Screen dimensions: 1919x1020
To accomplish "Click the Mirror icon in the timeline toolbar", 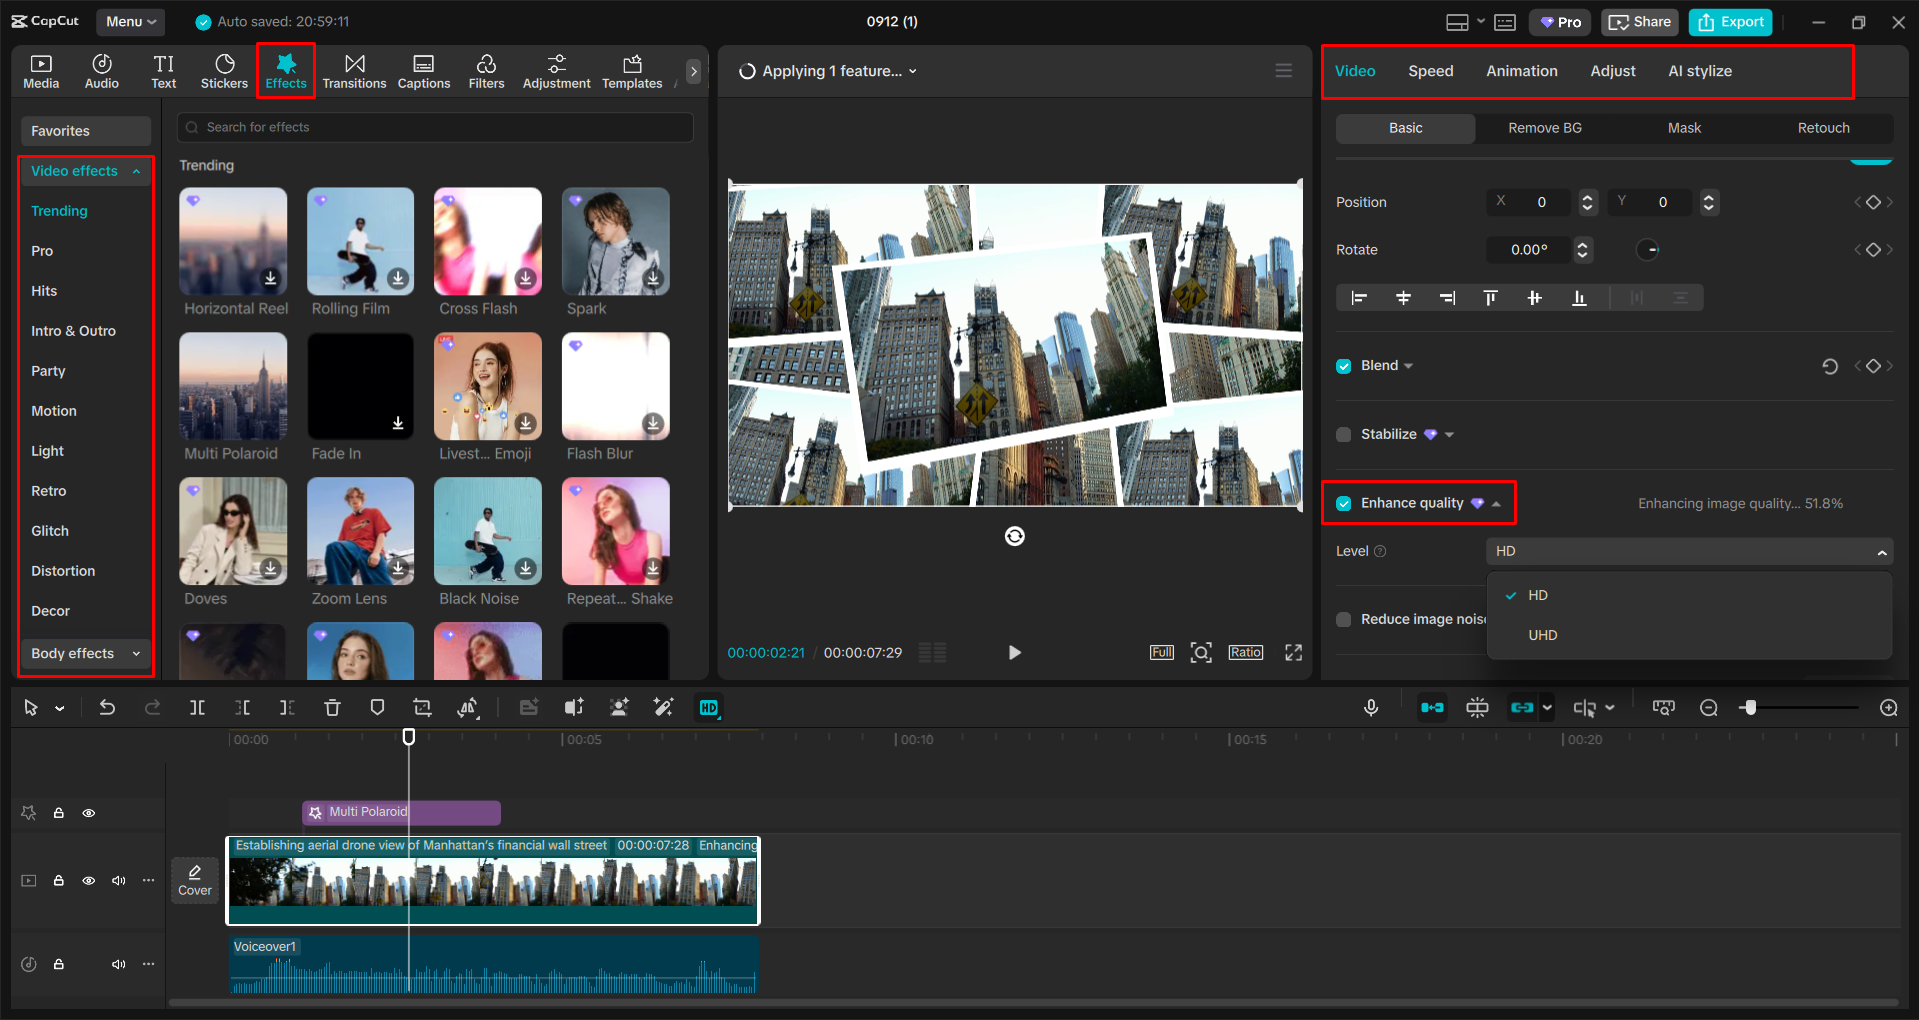I will click(467, 707).
